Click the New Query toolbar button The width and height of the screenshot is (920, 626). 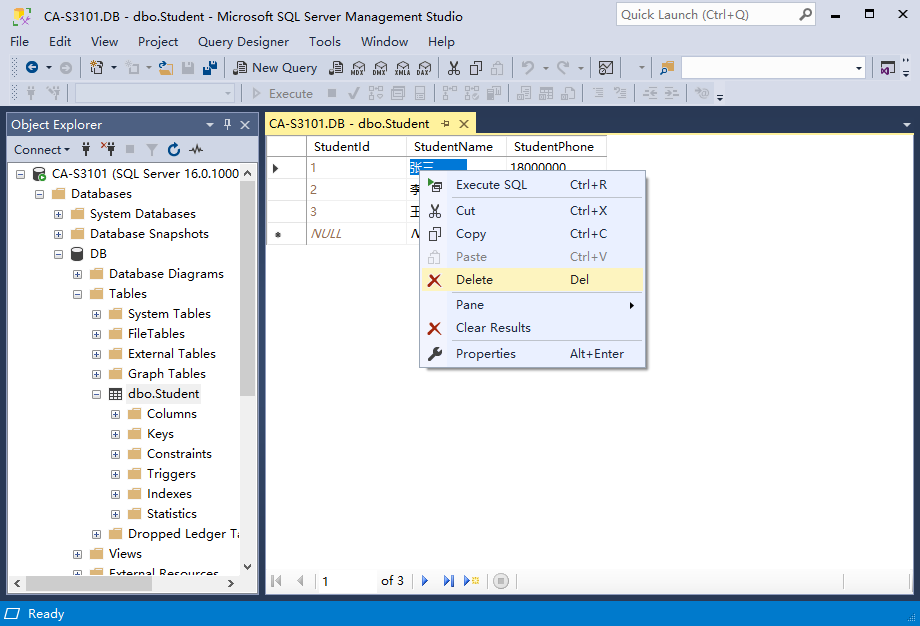pyautogui.click(x=276, y=68)
